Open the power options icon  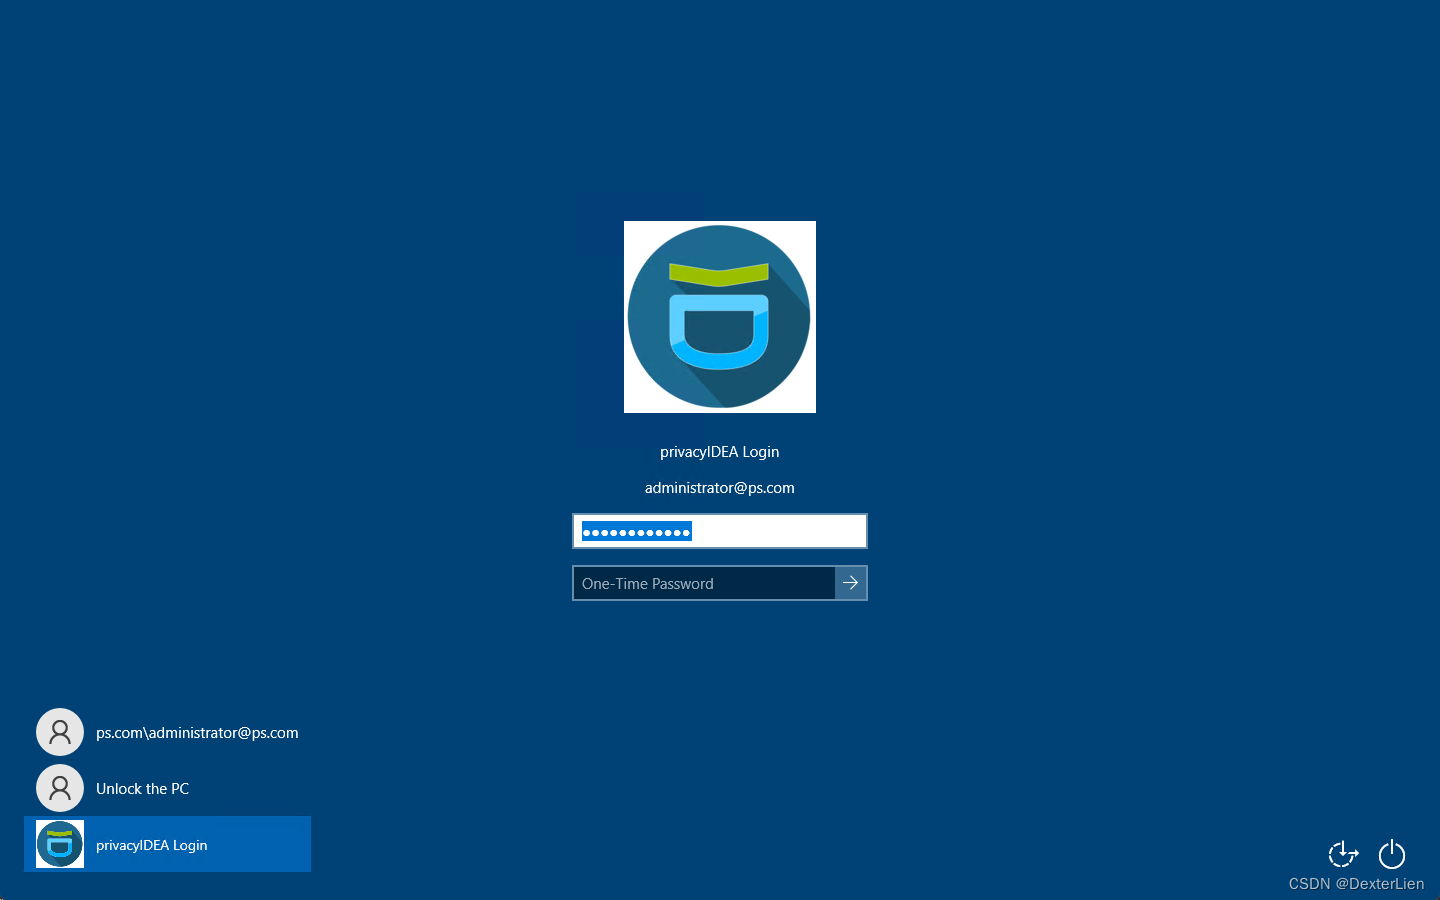(1392, 854)
